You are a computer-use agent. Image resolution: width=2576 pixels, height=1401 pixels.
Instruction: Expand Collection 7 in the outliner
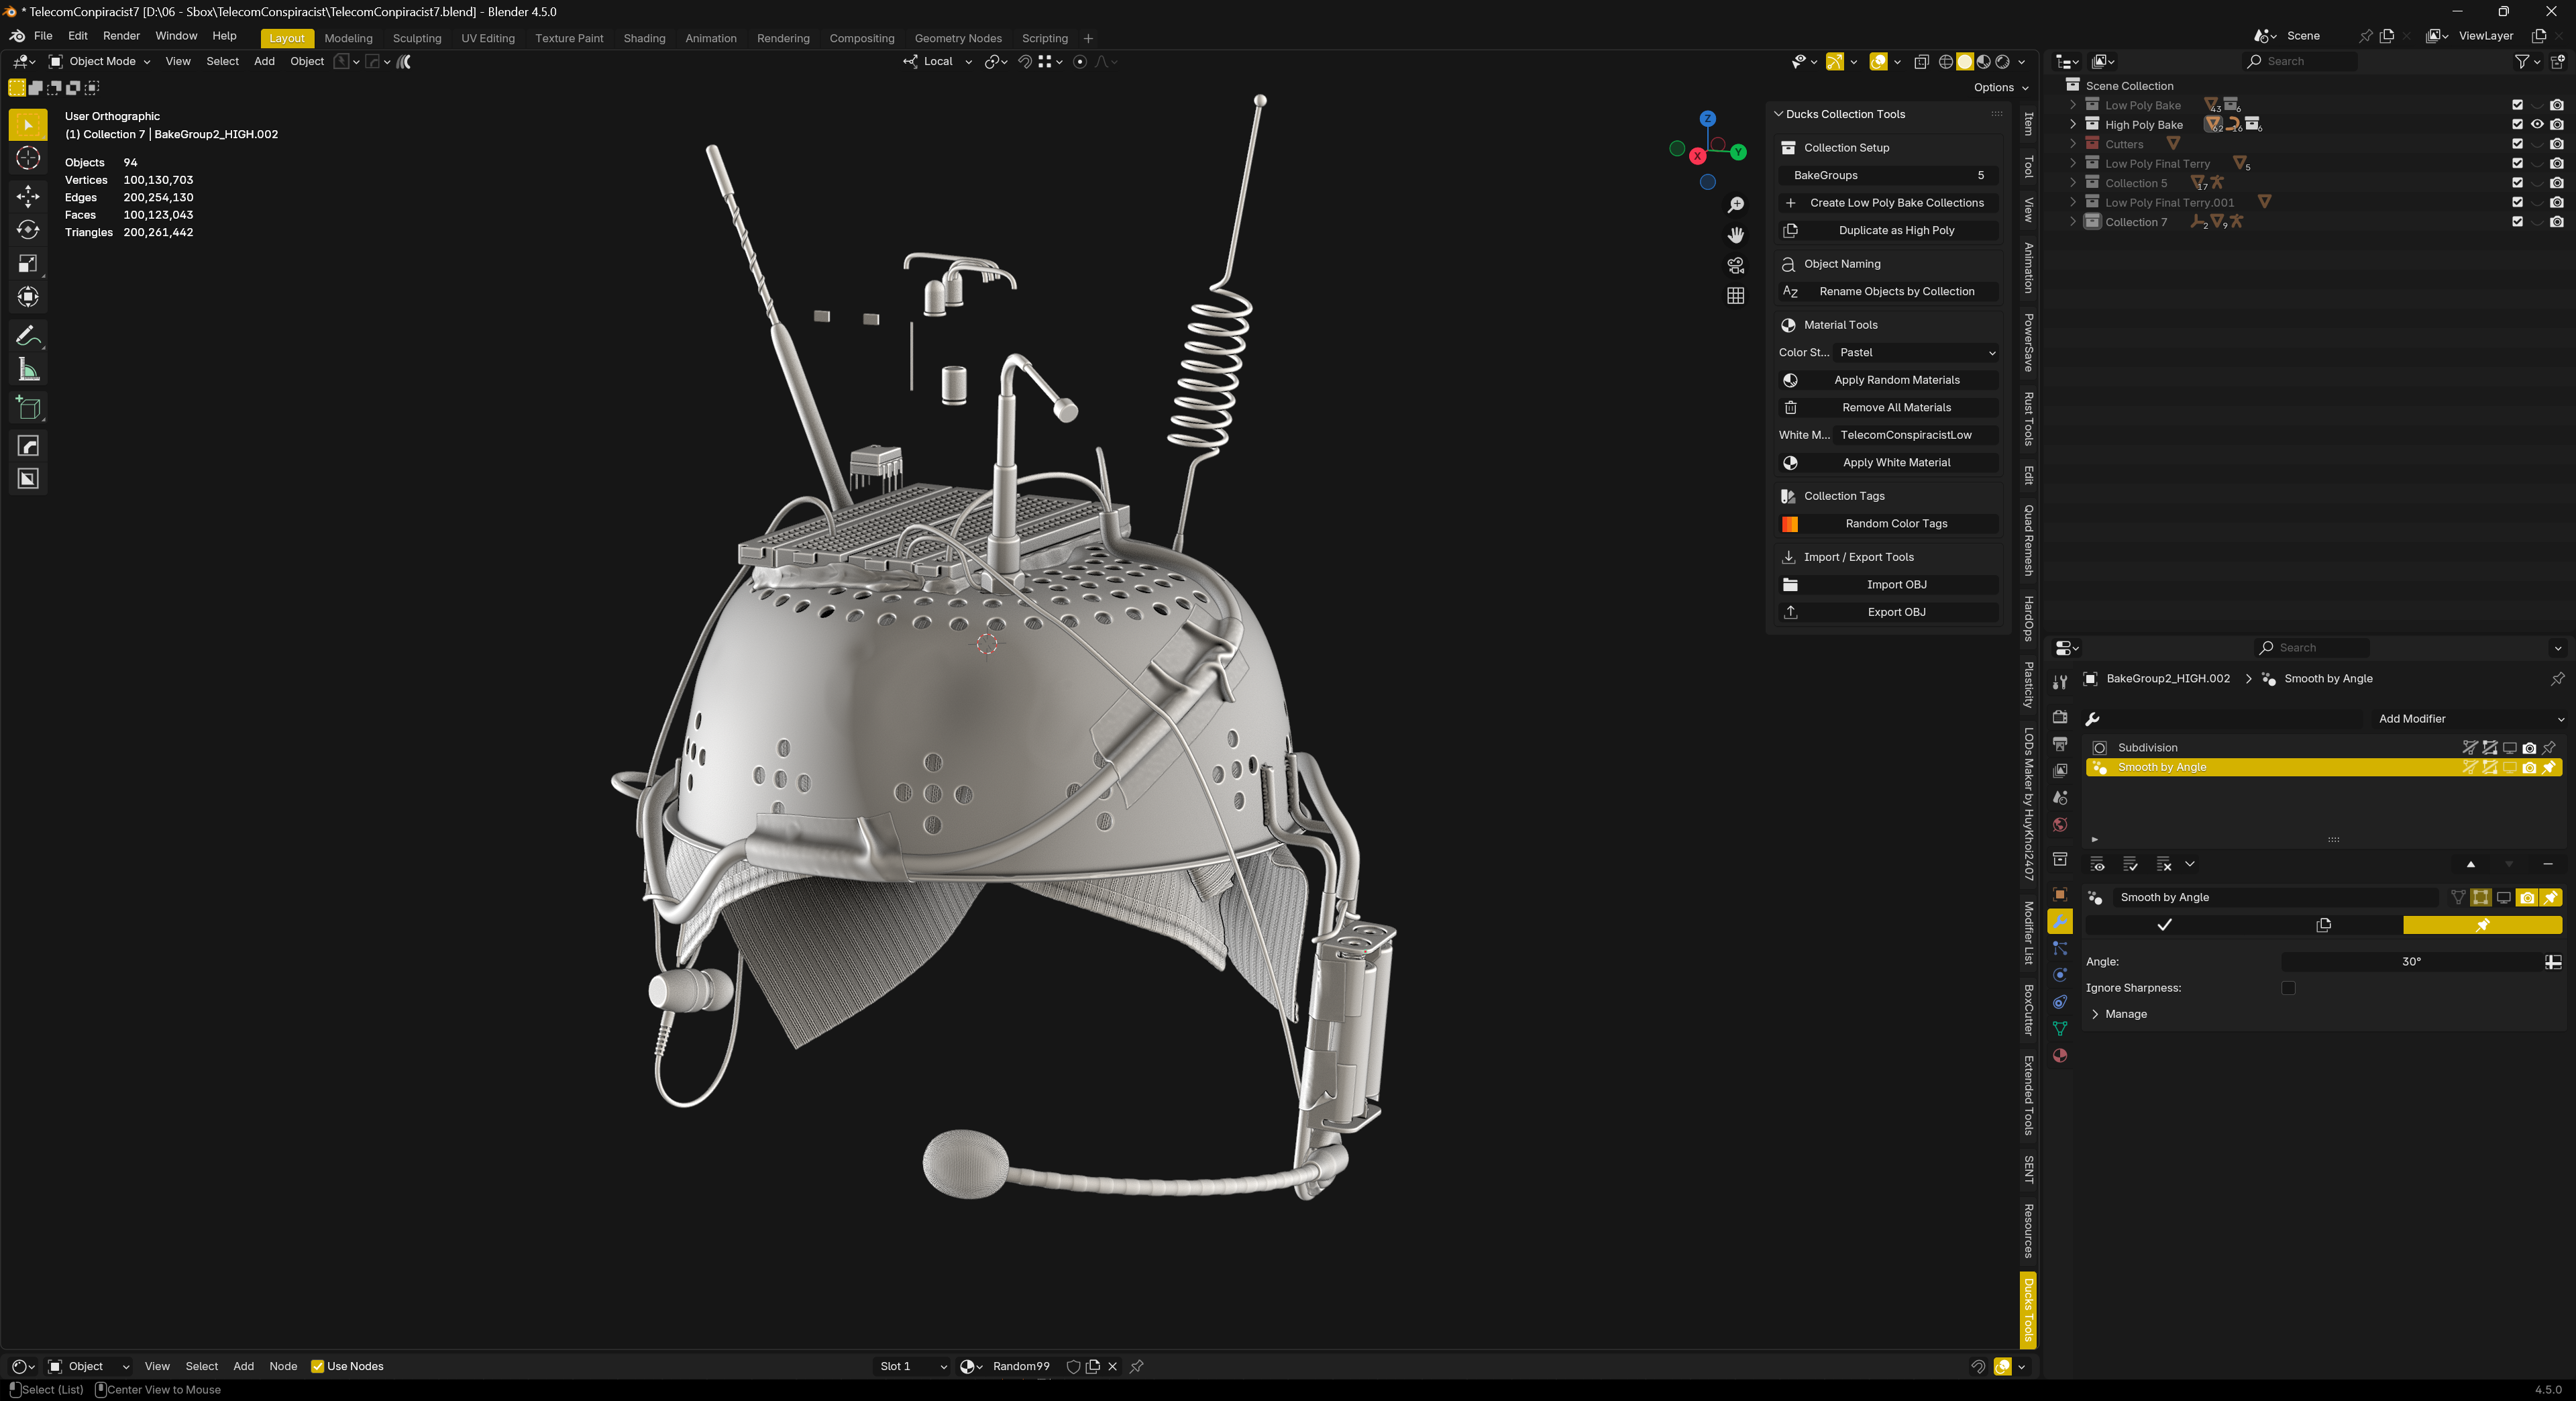pyautogui.click(x=2073, y=222)
